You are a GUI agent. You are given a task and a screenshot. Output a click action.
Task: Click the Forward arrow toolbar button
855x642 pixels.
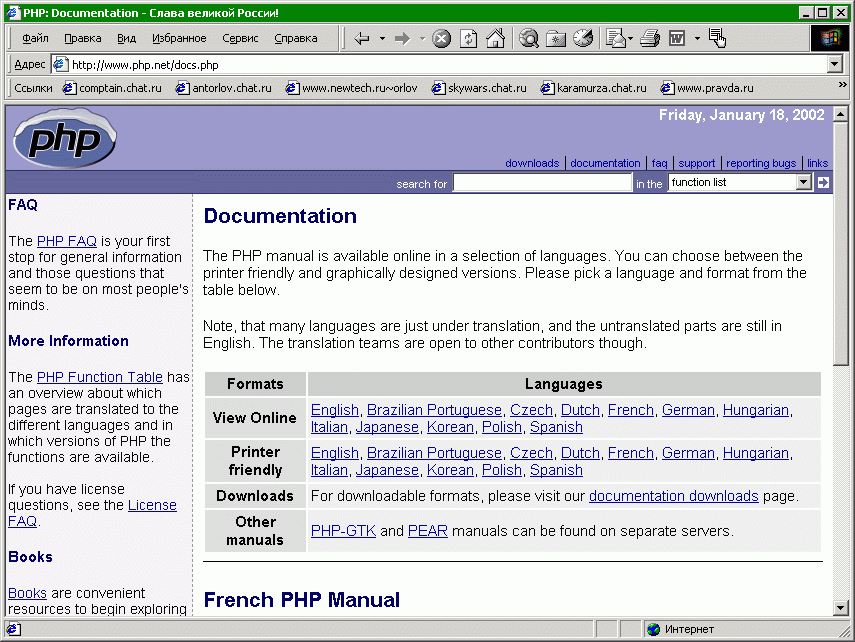pyautogui.click(x=402, y=39)
